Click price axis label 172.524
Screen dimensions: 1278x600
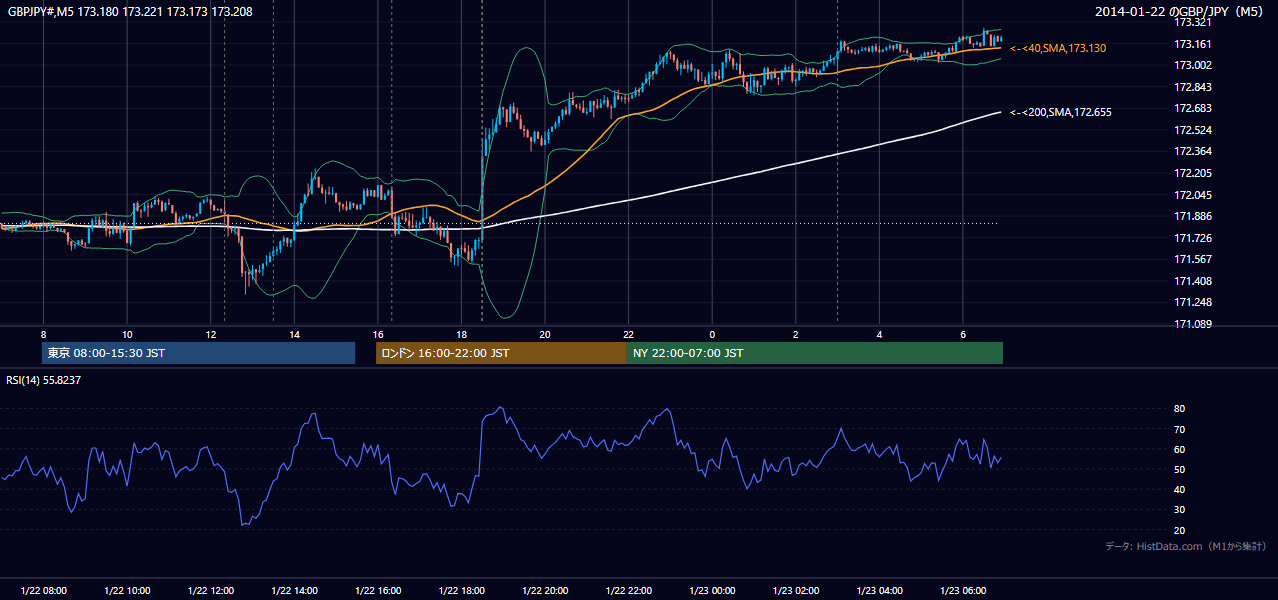(x=1192, y=130)
